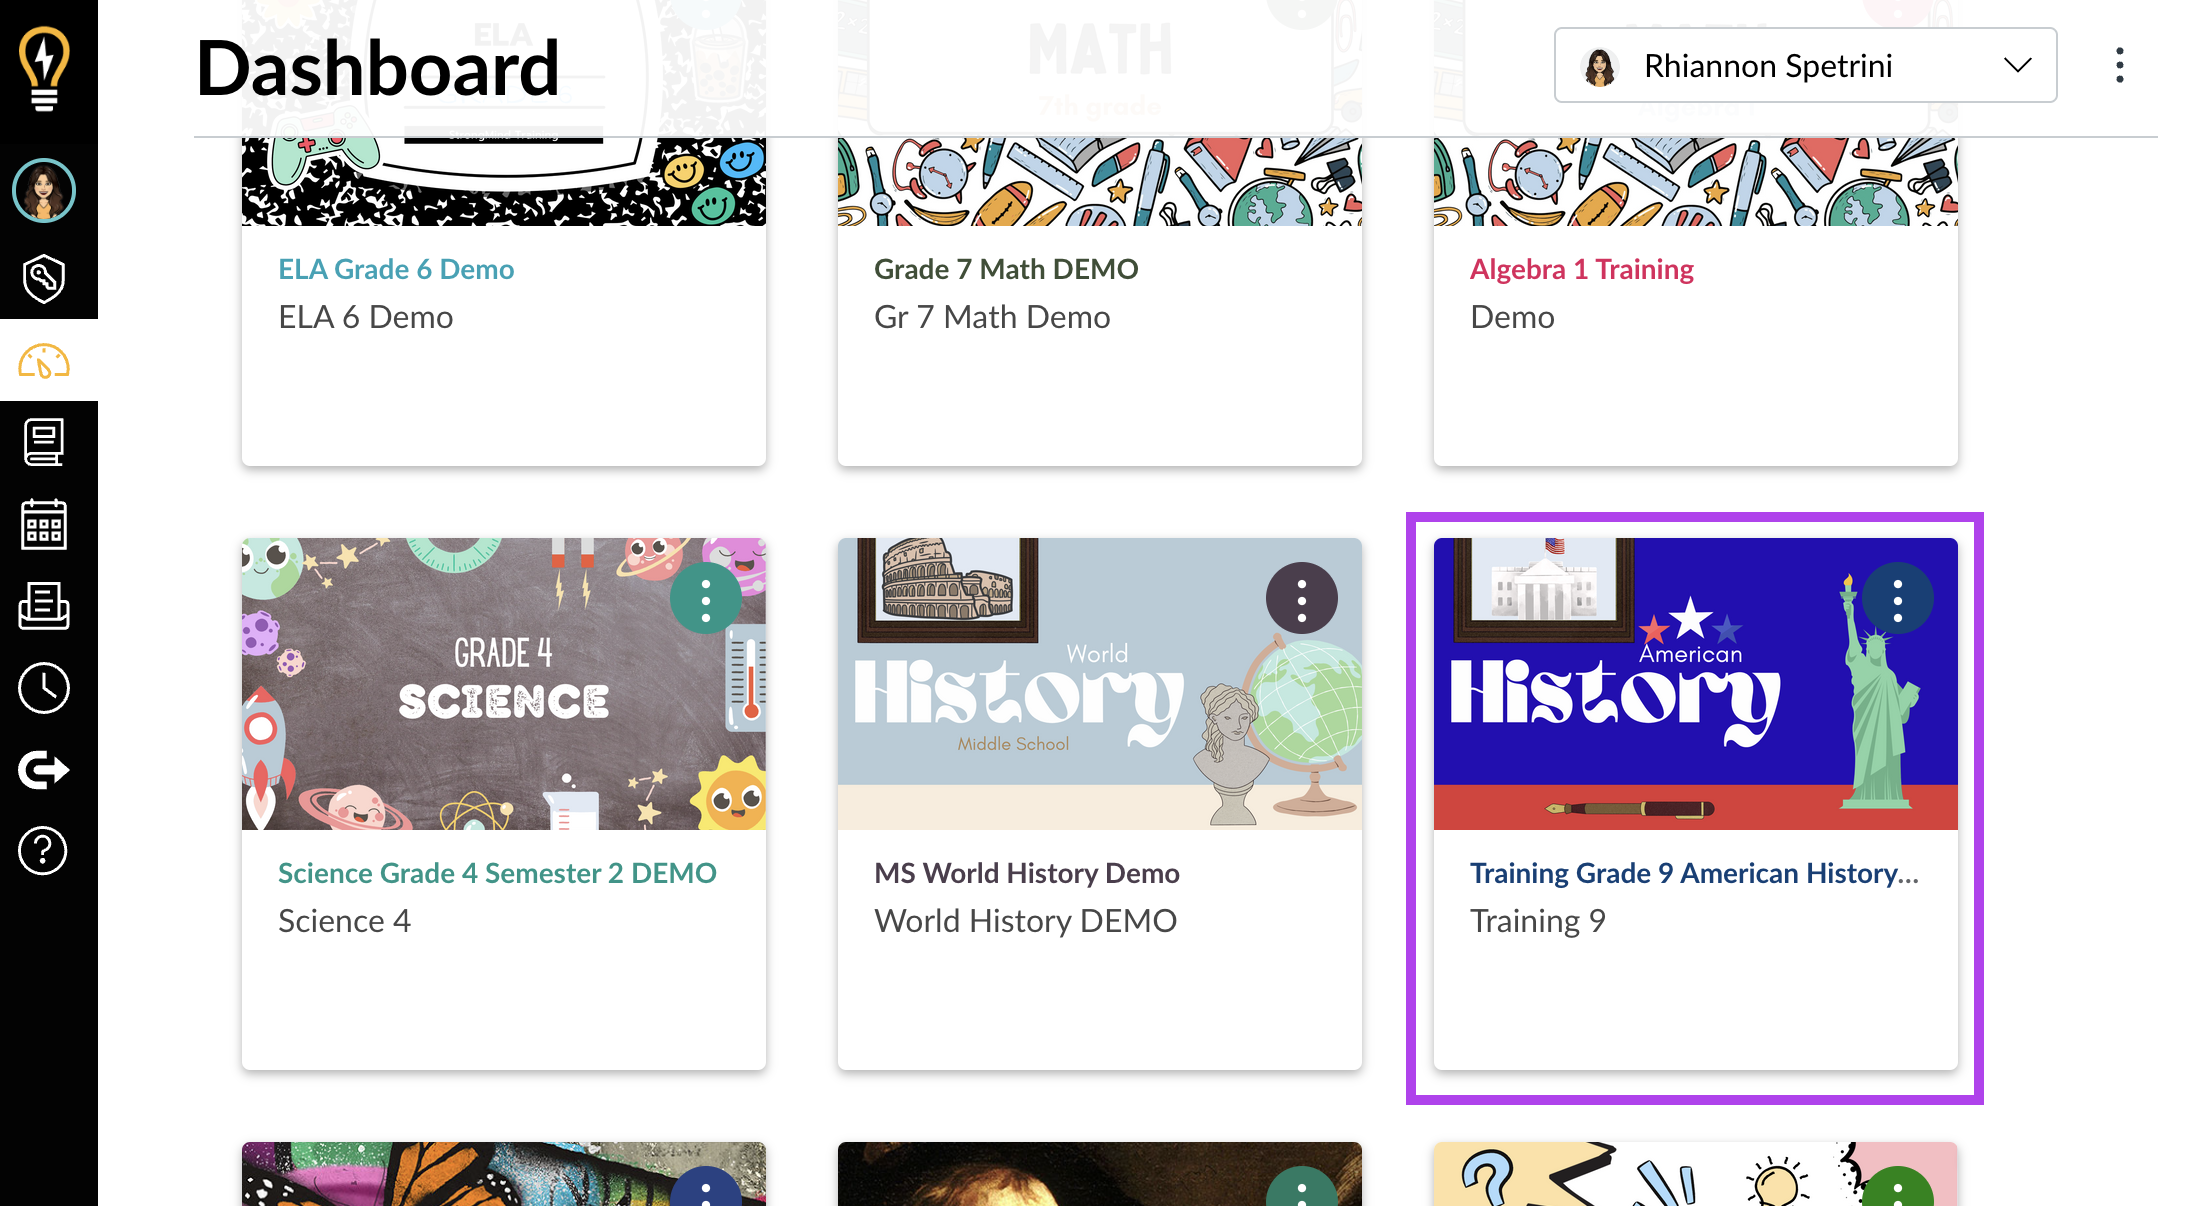Open American History card options menu
The width and height of the screenshot is (2210, 1206).
[x=1898, y=600]
